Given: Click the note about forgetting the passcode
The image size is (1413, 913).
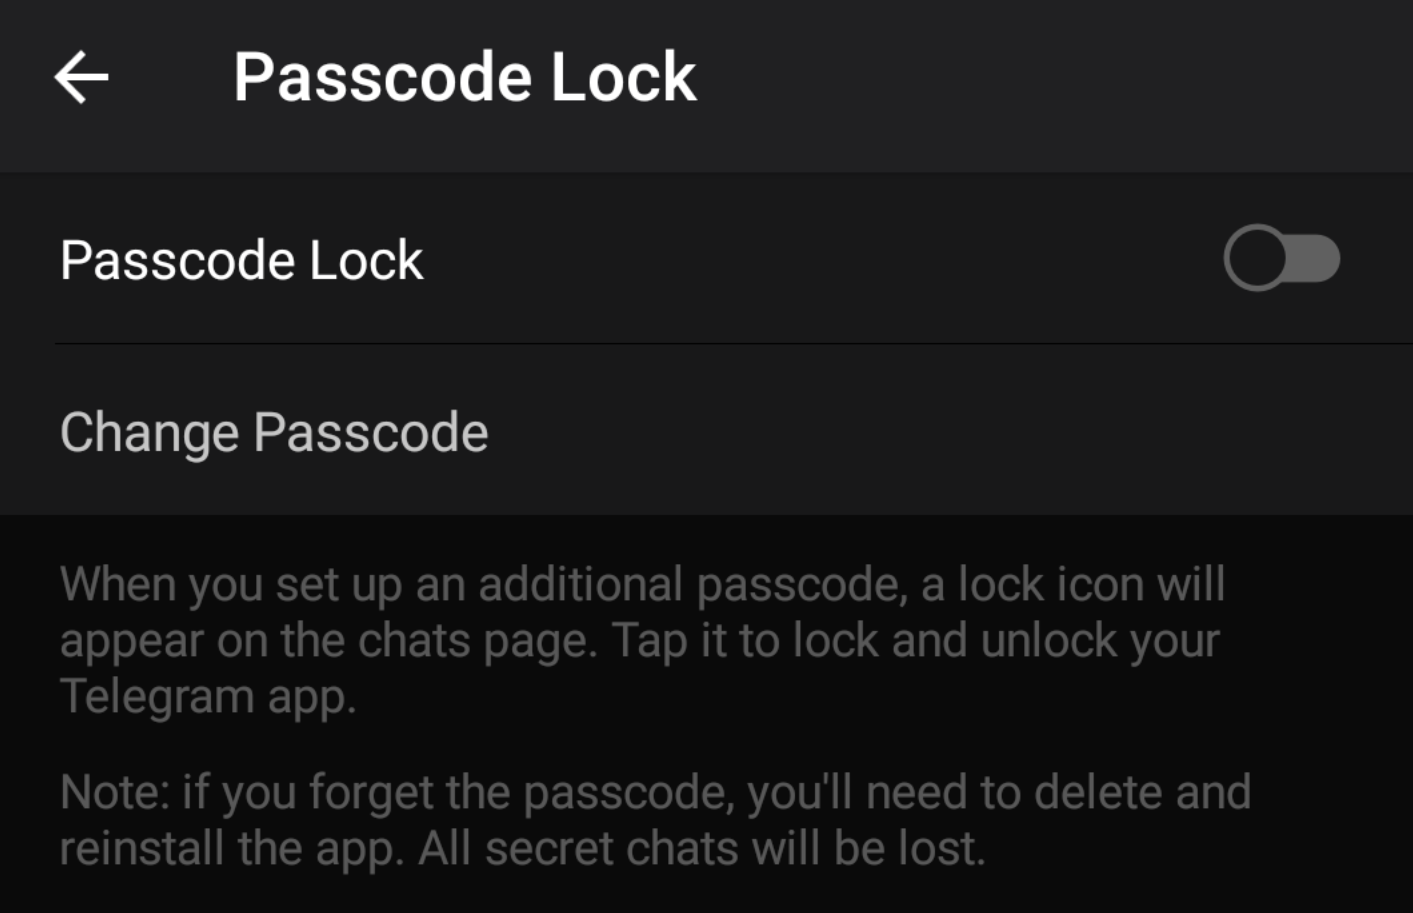Looking at the screenshot, I should (x=655, y=820).
